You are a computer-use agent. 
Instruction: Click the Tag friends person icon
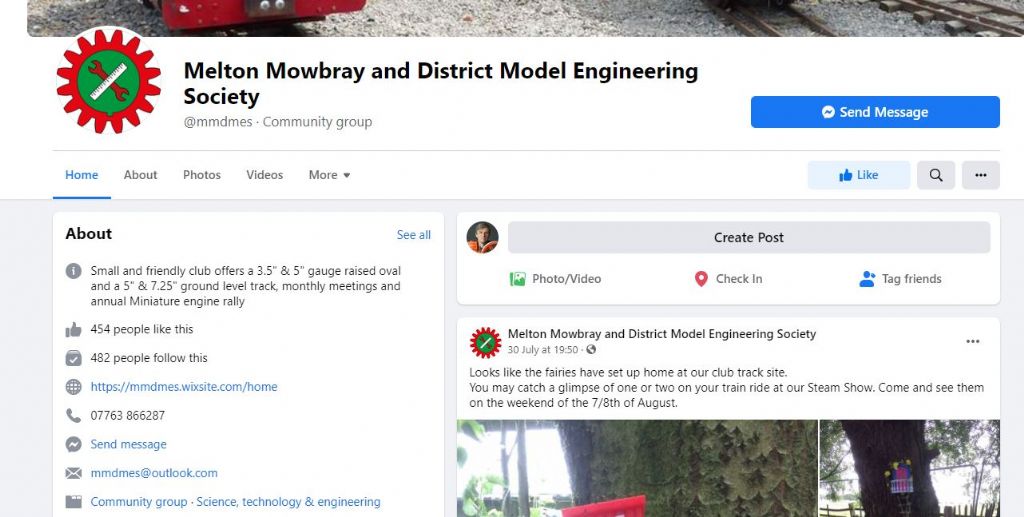(x=867, y=279)
